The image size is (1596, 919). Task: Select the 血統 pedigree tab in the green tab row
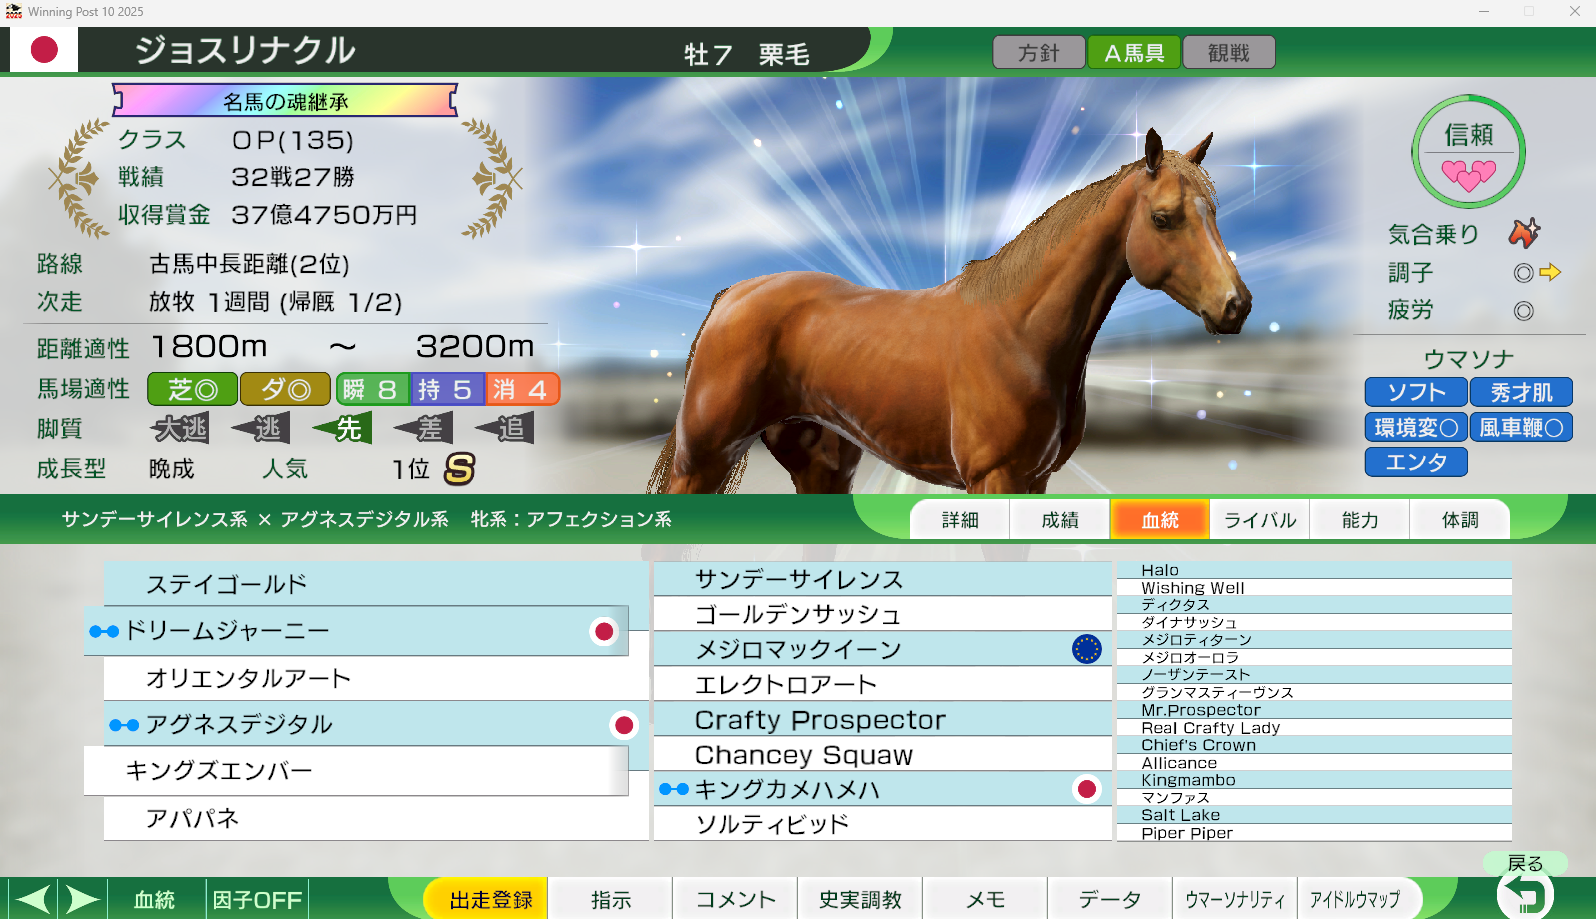point(1160,520)
